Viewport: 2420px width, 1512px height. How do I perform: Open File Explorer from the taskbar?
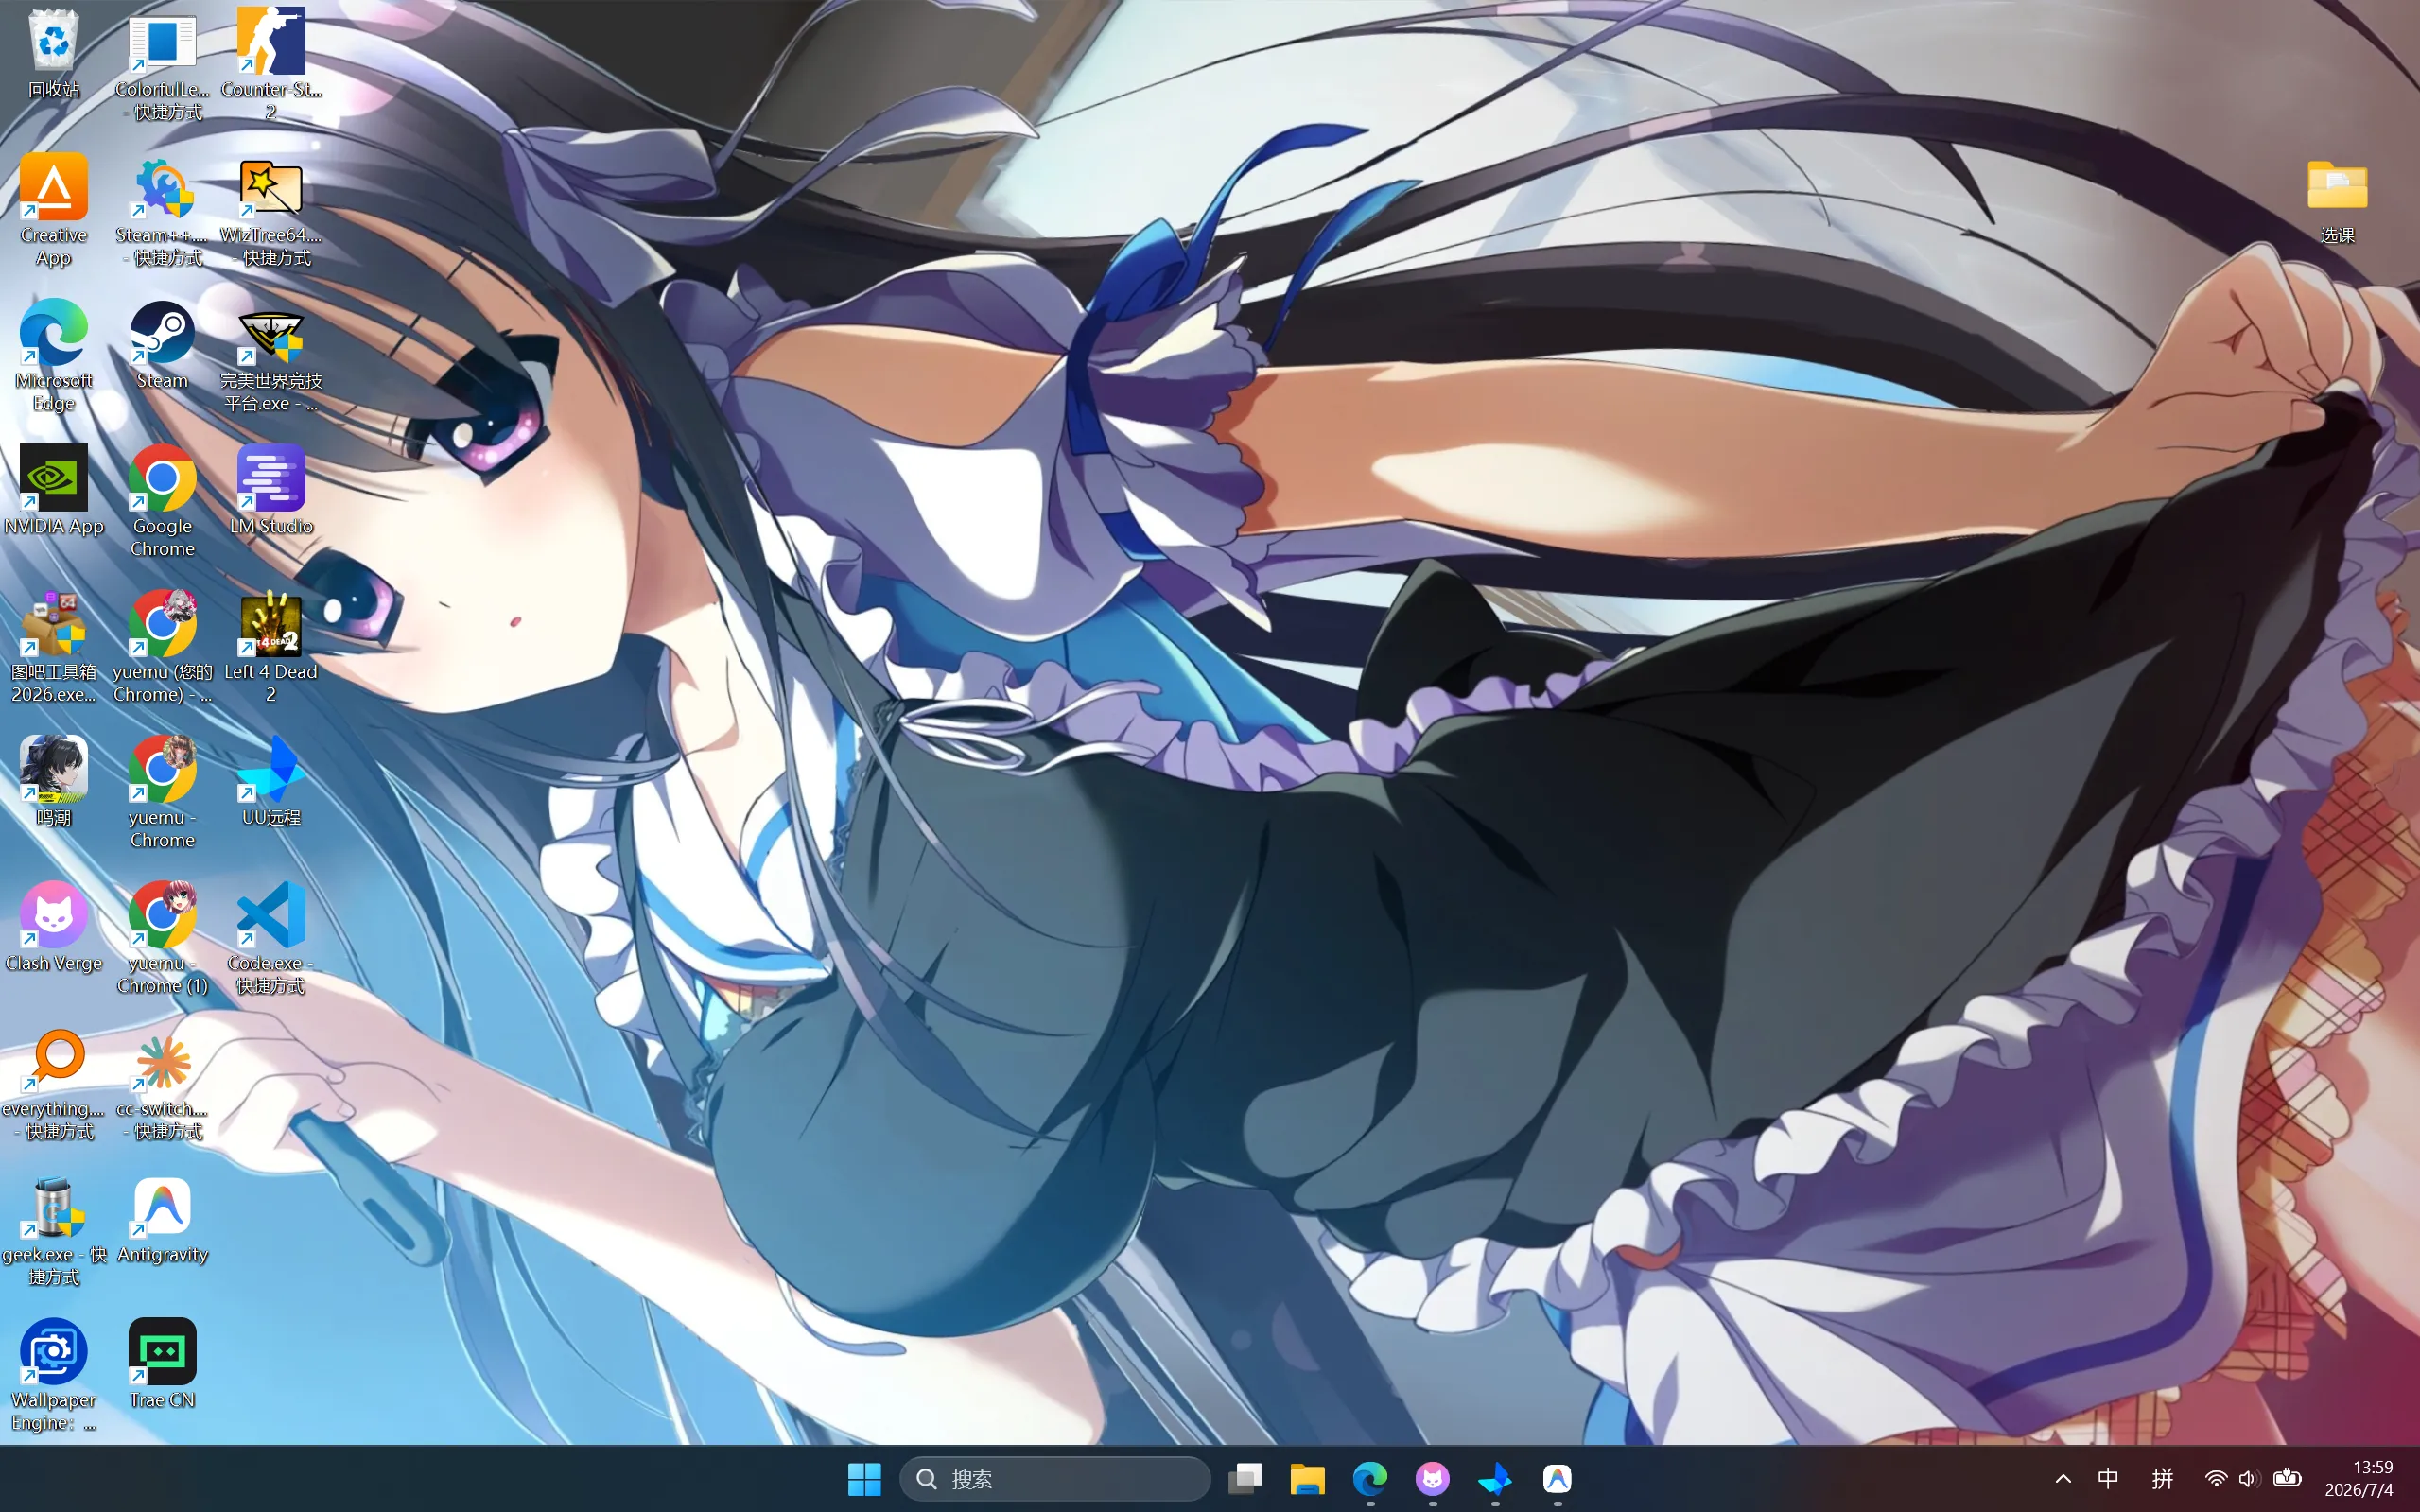(1307, 1479)
